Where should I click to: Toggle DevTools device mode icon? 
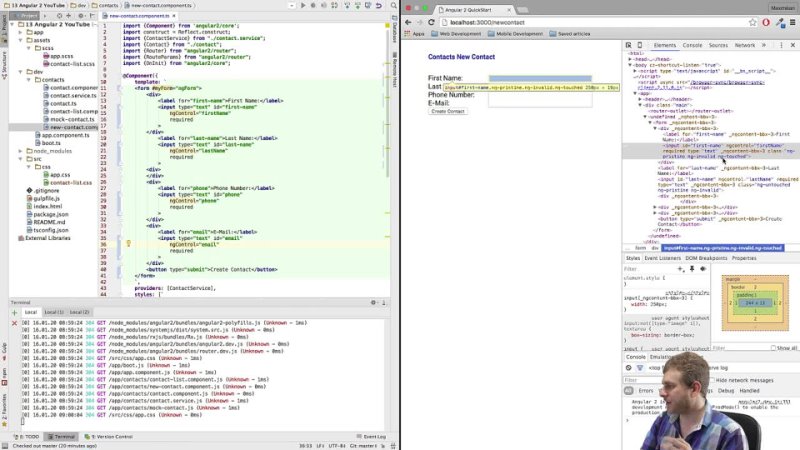640,45
